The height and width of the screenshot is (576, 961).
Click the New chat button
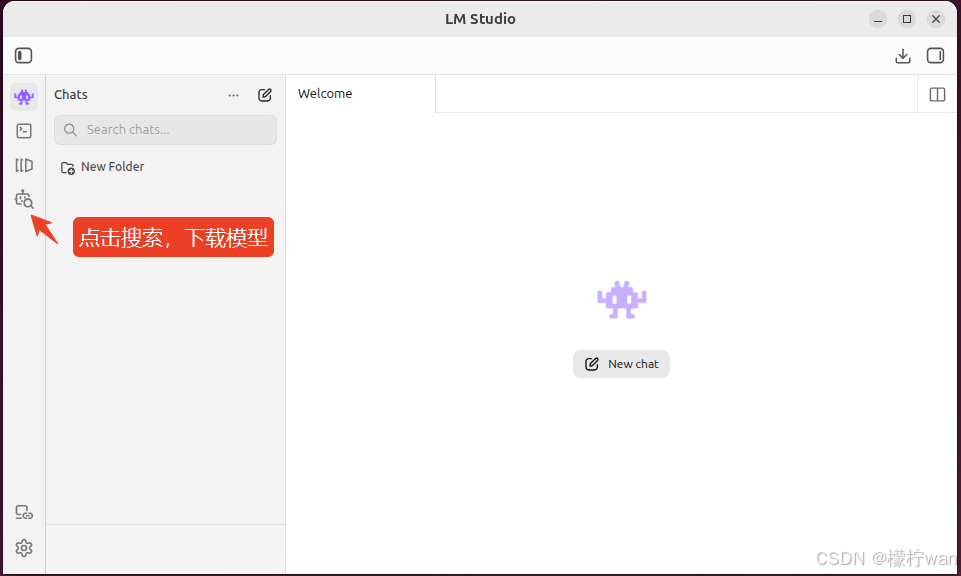click(x=621, y=364)
